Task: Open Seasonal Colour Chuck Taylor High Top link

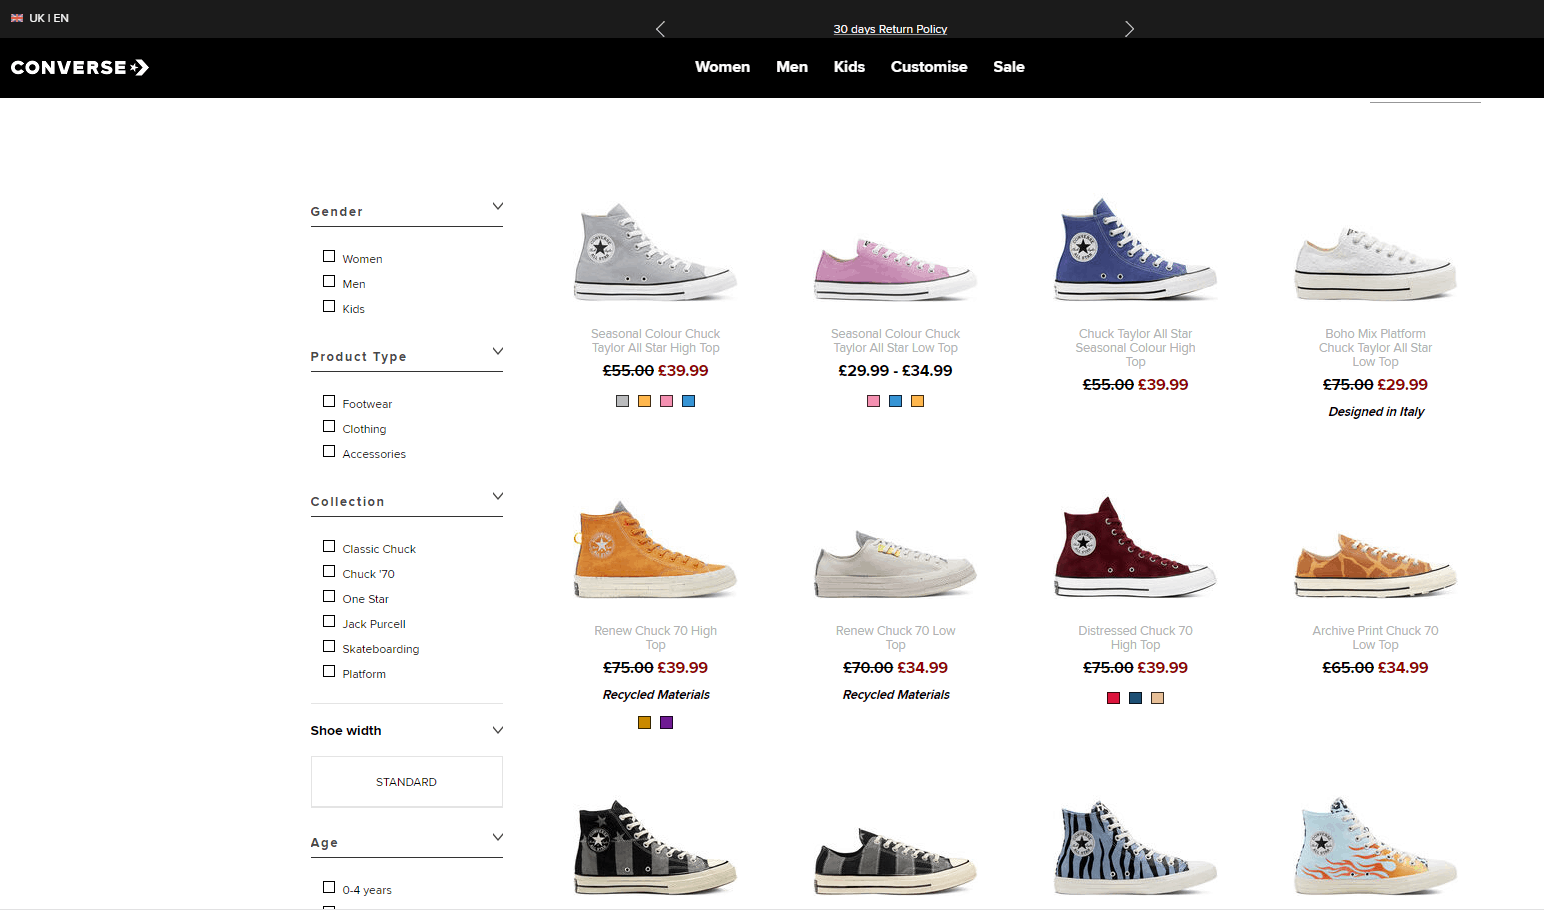Action: coord(655,341)
